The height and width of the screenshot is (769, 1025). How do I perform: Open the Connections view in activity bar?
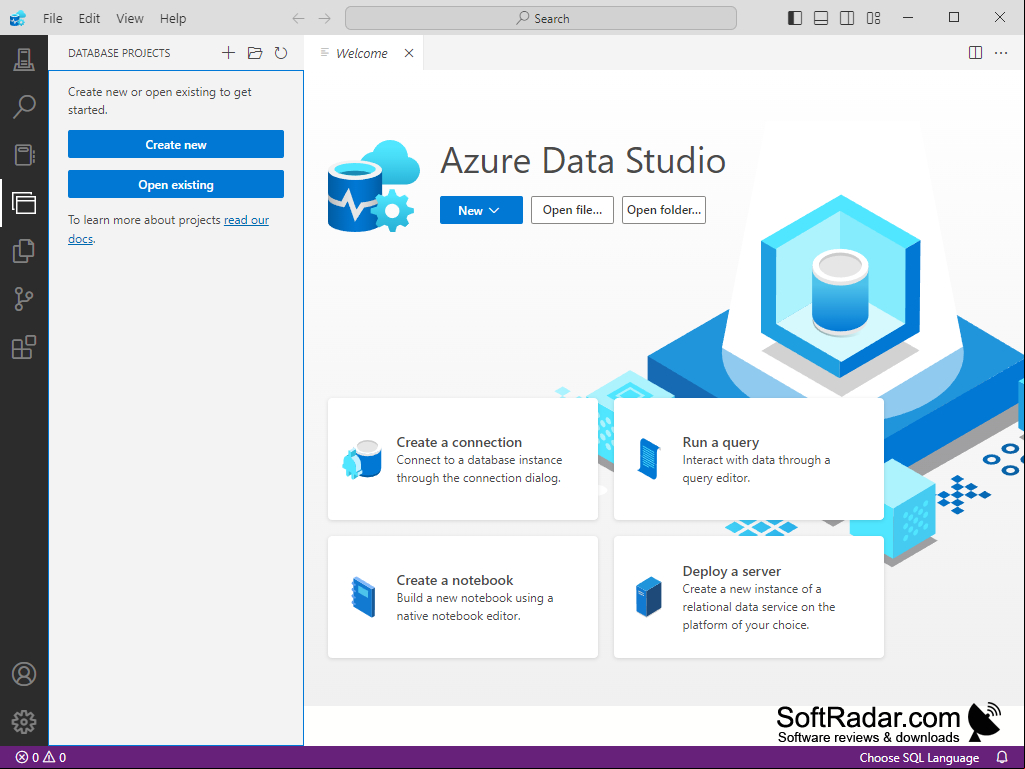click(x=24, y=60)
